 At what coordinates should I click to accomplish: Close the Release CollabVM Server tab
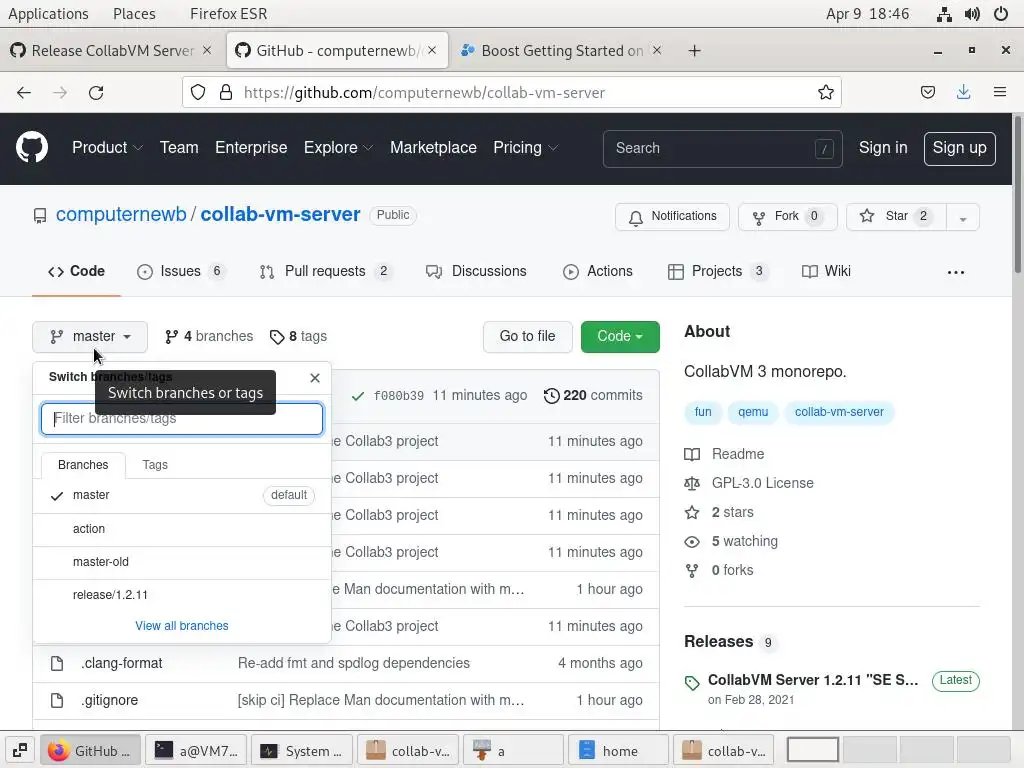[206, 50]
